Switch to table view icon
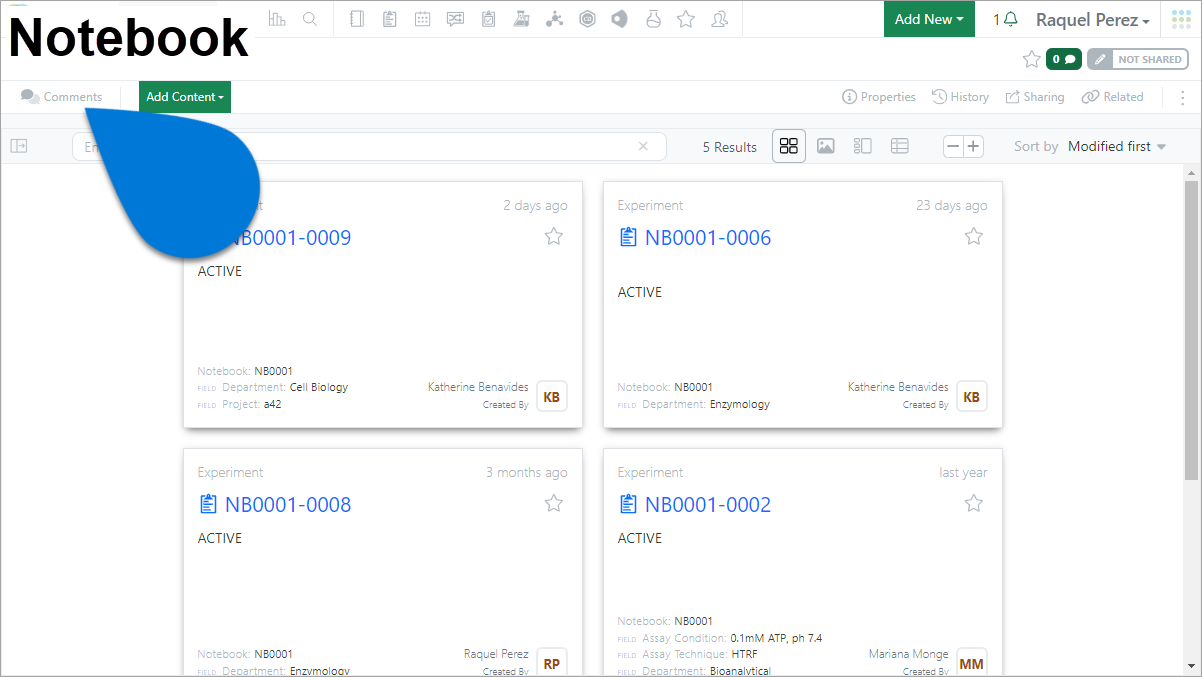 (x=900, y=146)
